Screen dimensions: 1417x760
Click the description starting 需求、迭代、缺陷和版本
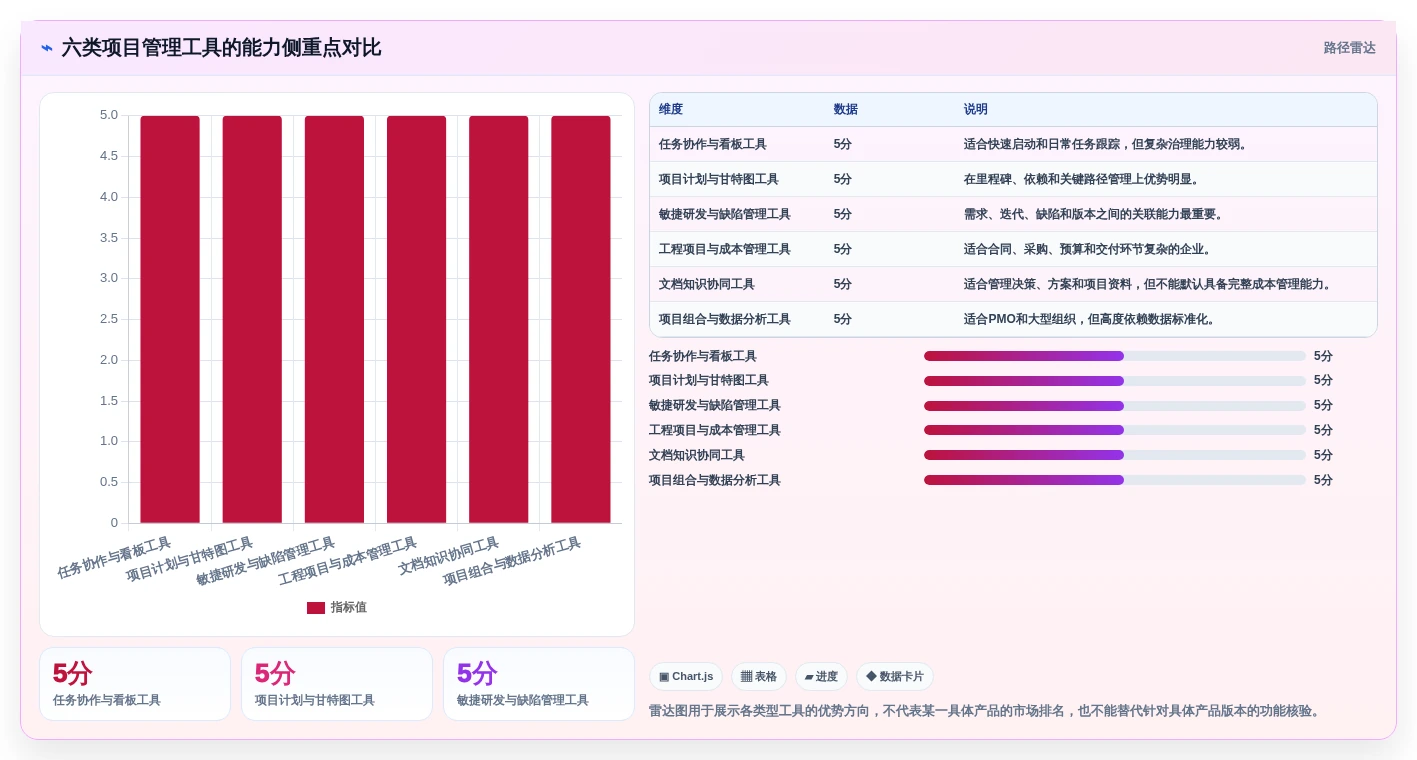[1095, 214]
